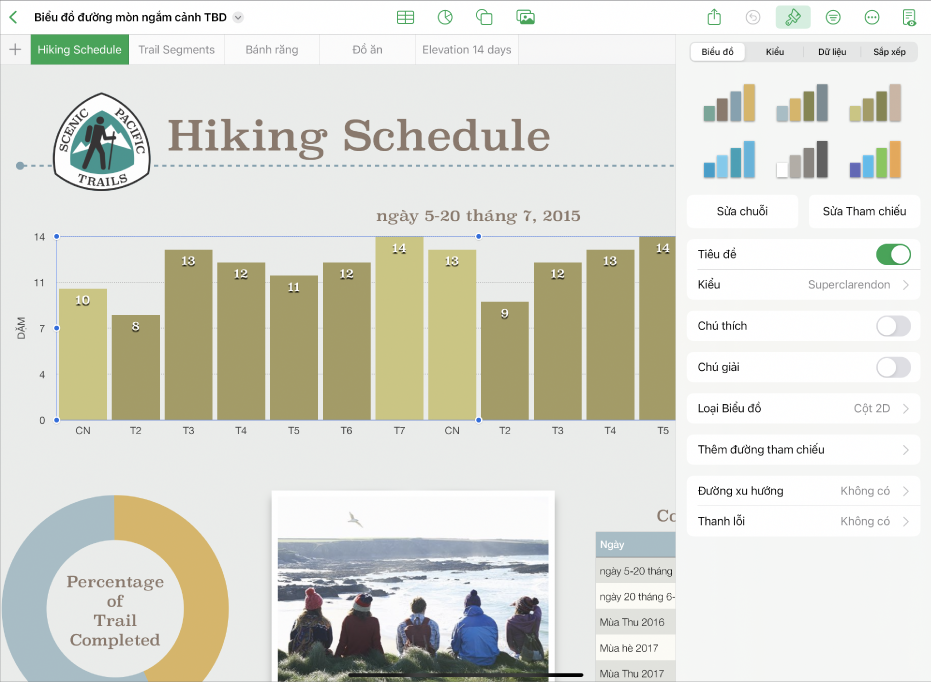This screenshot has width=931, height=684.
Task: Open the media insert menu
Action: pos(525,17)
